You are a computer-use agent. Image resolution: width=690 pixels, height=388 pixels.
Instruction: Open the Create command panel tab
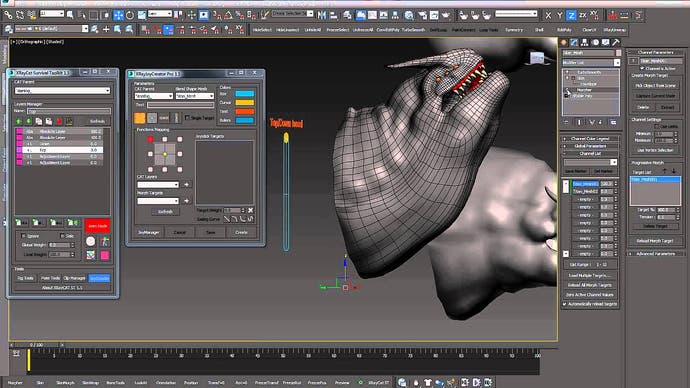click(x=564, y=43)
